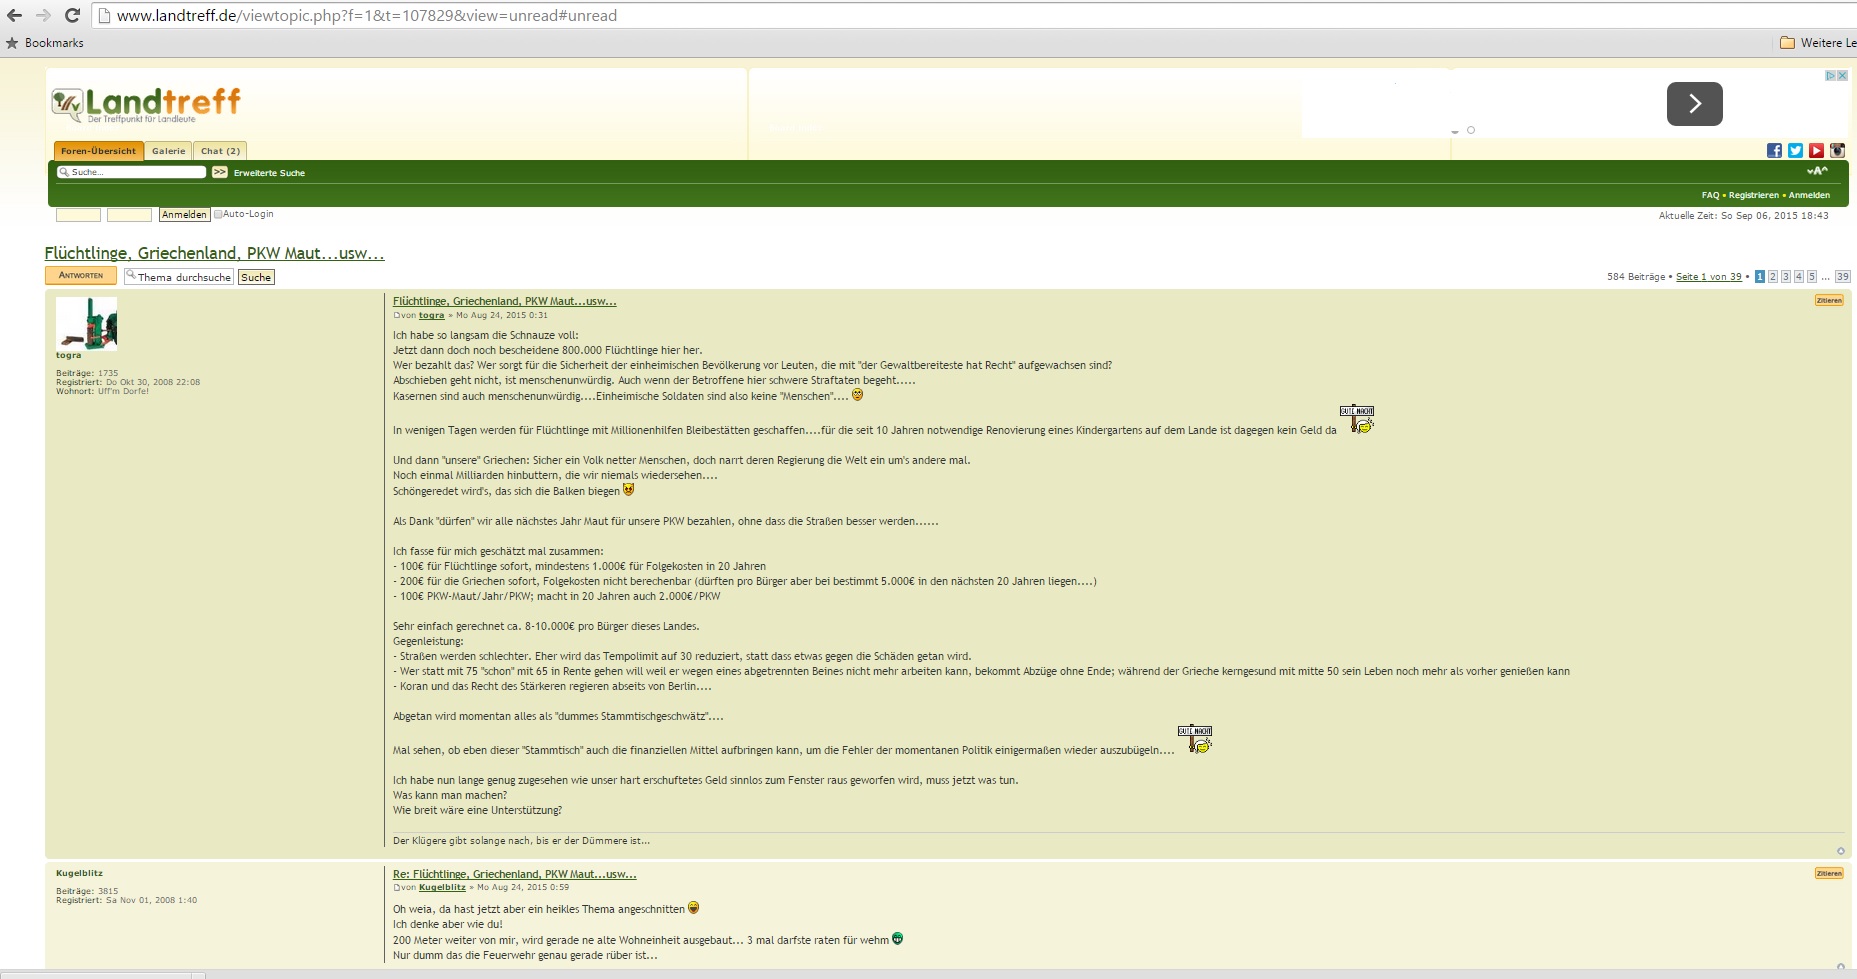Viewport: 1857px width, 979px height.
Task: Click the browser back arrow
Action: [14, 15]
